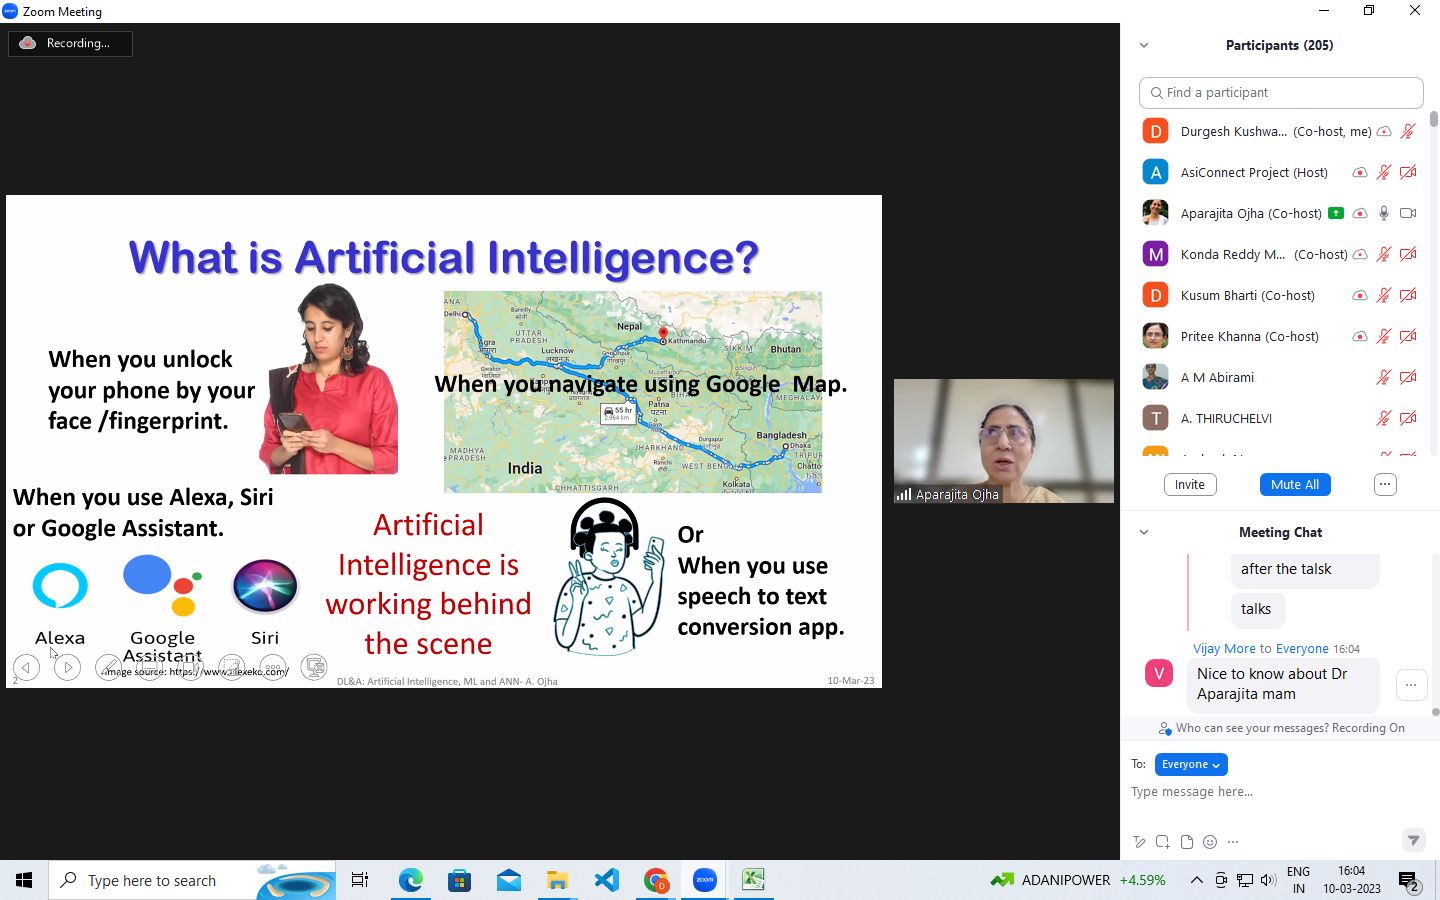Open the Windows notification center
This screenshot has height=900, width=1440.
(x=1410, y=880)
